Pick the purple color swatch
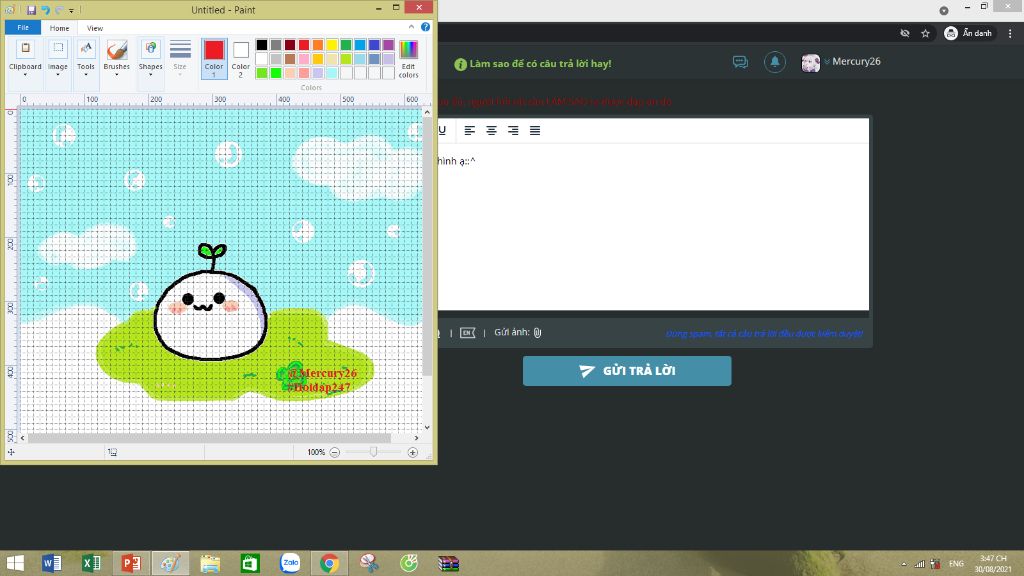1024x576 pixels. point(389,45)
